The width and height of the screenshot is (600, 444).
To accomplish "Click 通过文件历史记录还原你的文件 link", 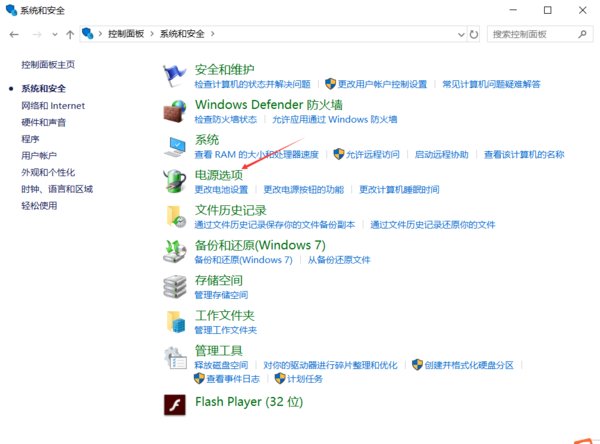I will point(433,225).
